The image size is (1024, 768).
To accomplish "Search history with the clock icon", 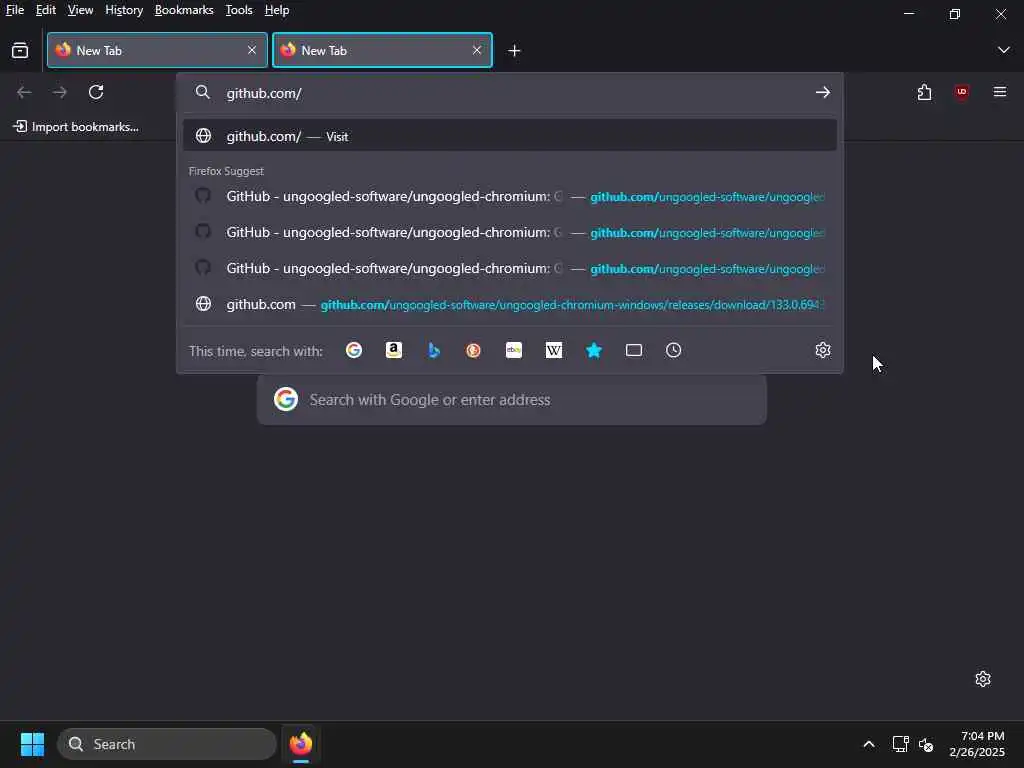I will (673, 350).
